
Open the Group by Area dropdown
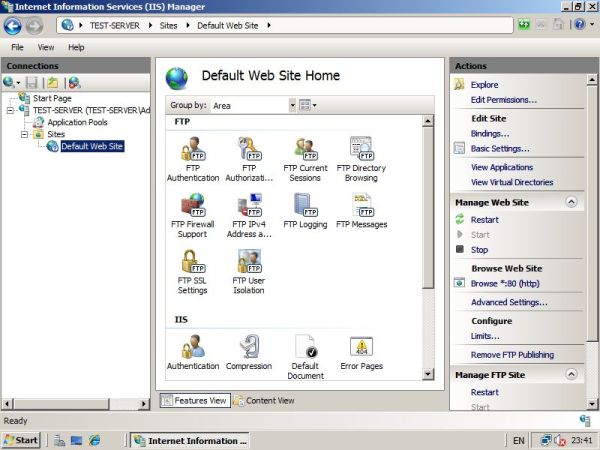(x=292, y=105)
